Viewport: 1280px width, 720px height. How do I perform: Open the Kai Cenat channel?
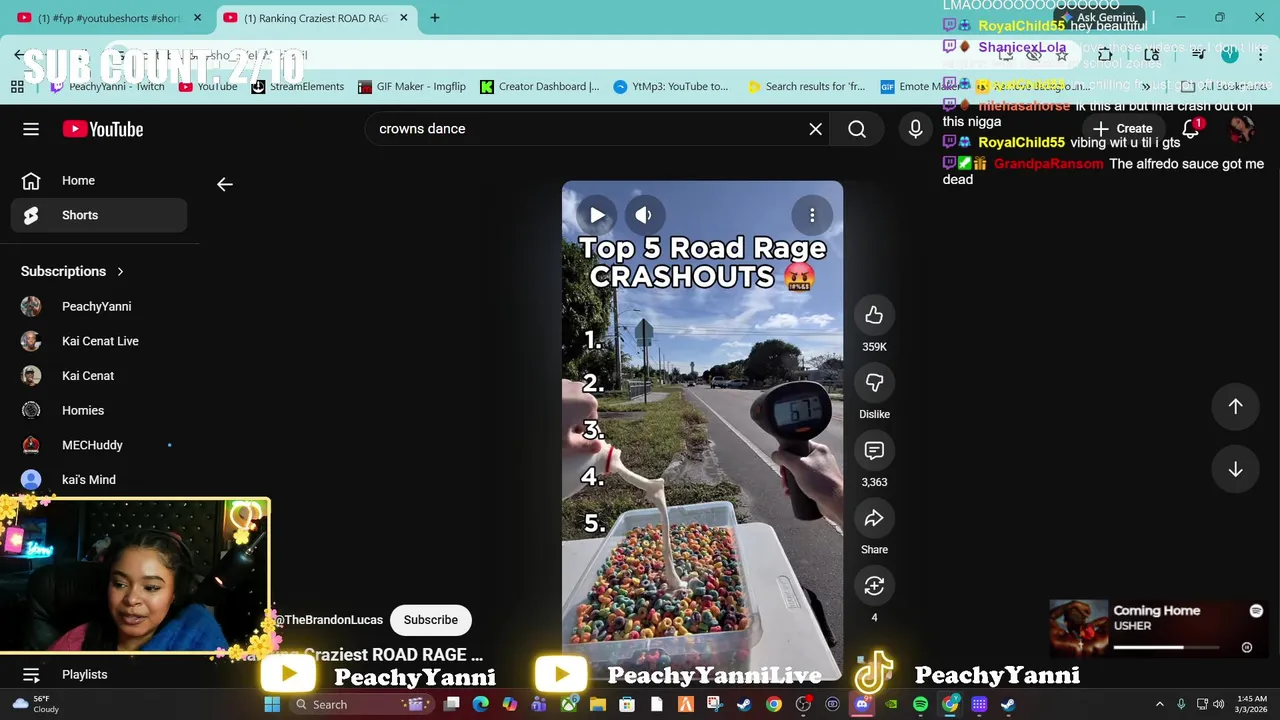click(x=99, y=376)
